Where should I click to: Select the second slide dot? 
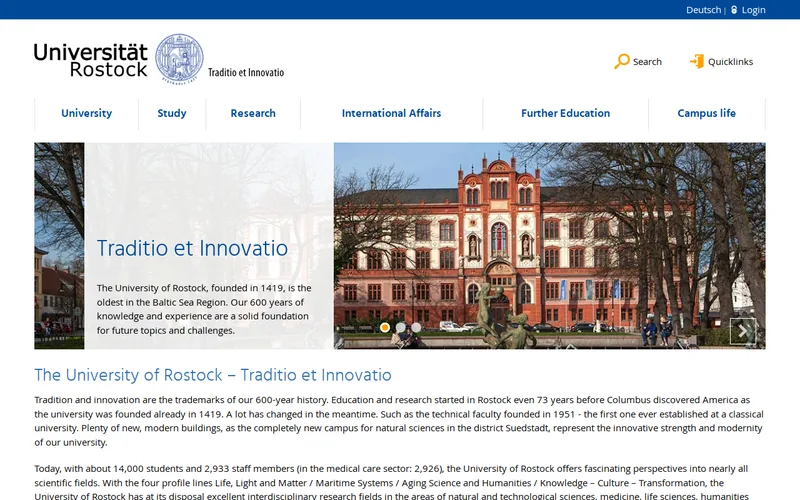[x=401, y=328]
